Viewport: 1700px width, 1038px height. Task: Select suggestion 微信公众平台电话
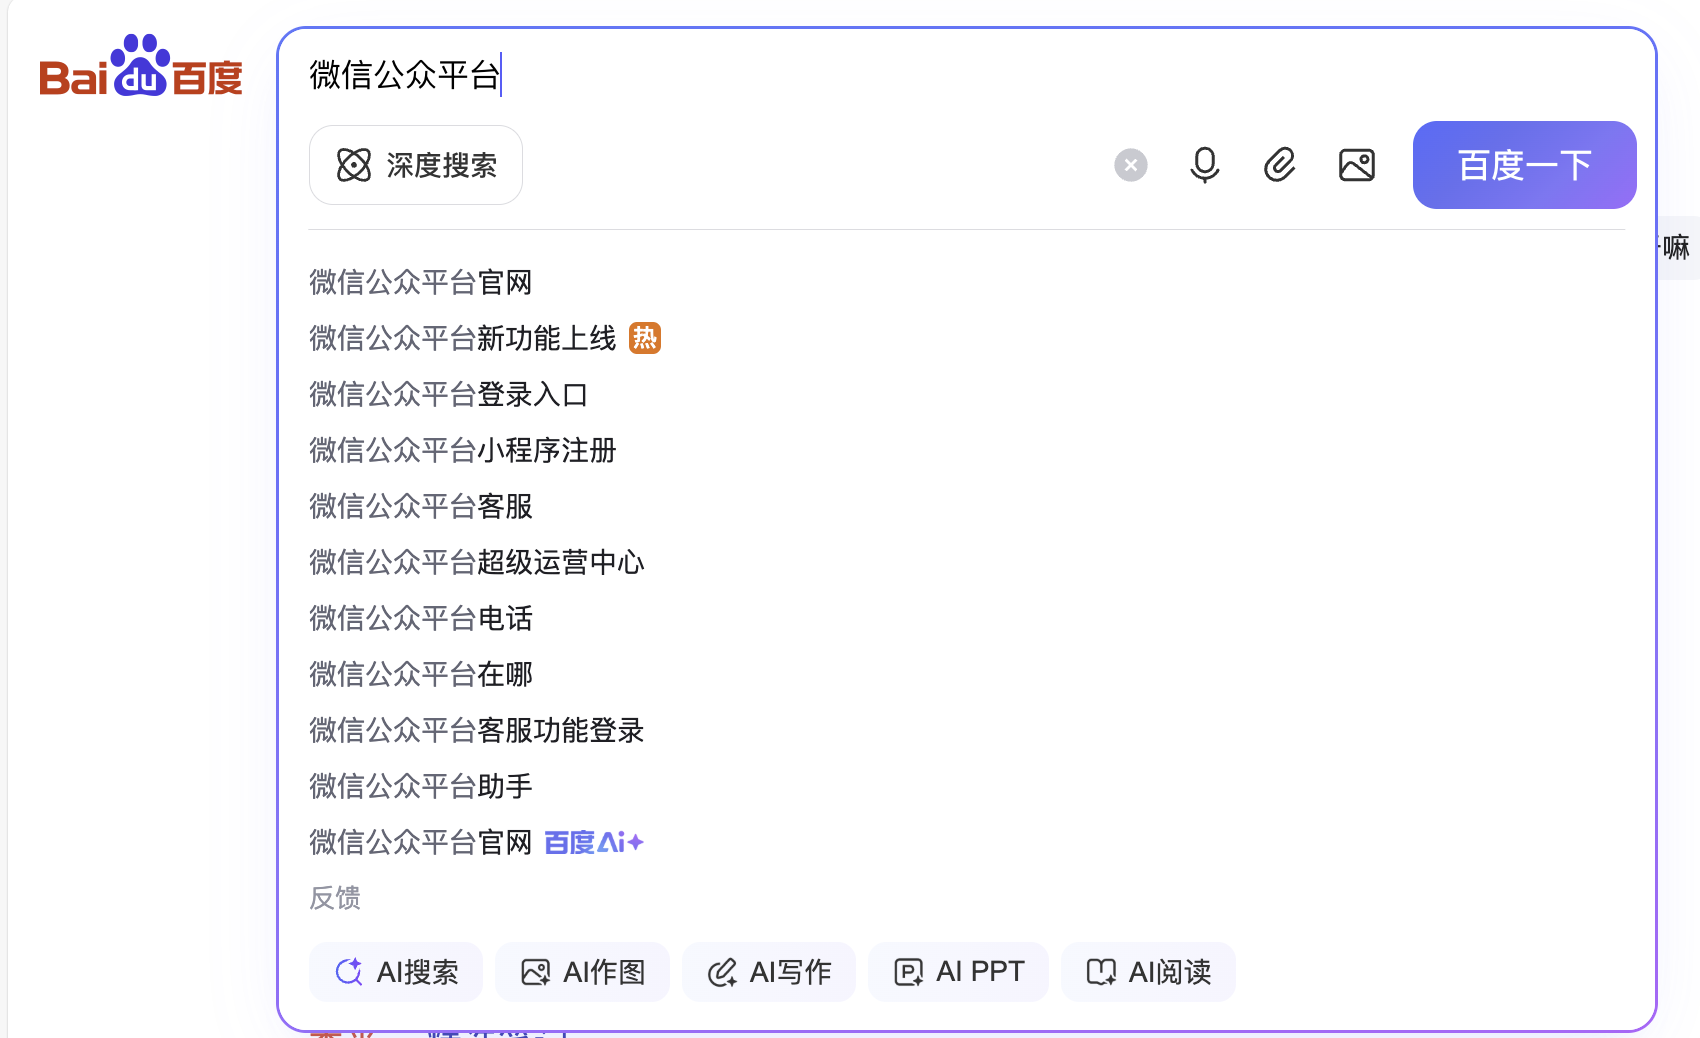[421, 618]
